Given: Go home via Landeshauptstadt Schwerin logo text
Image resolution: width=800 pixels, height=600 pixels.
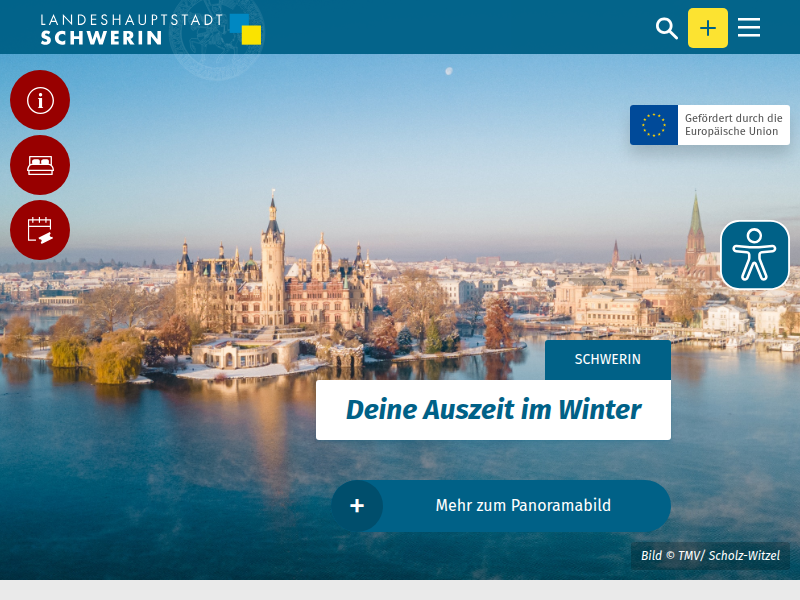Looking at the screenshot, I should pos(132,29).
